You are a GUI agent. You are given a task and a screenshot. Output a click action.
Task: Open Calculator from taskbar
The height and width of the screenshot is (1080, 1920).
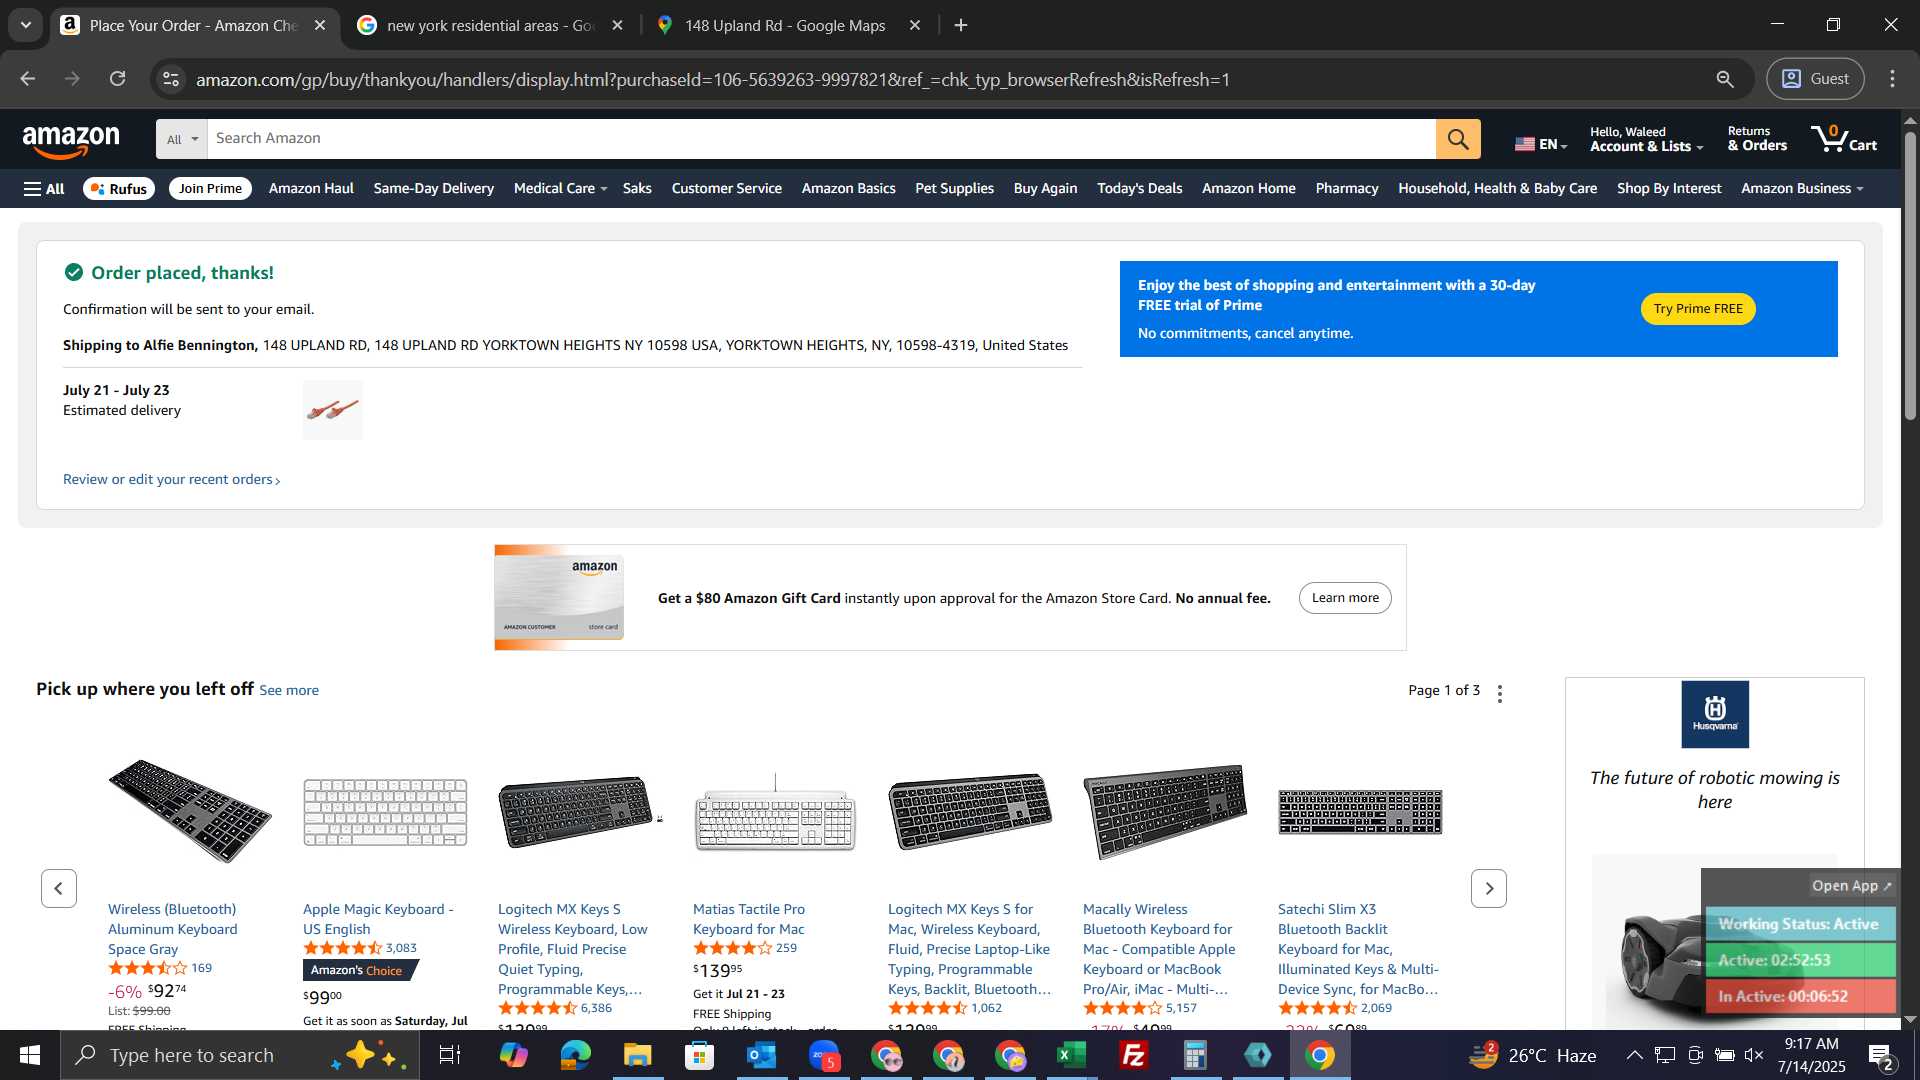(1196, 1055)
